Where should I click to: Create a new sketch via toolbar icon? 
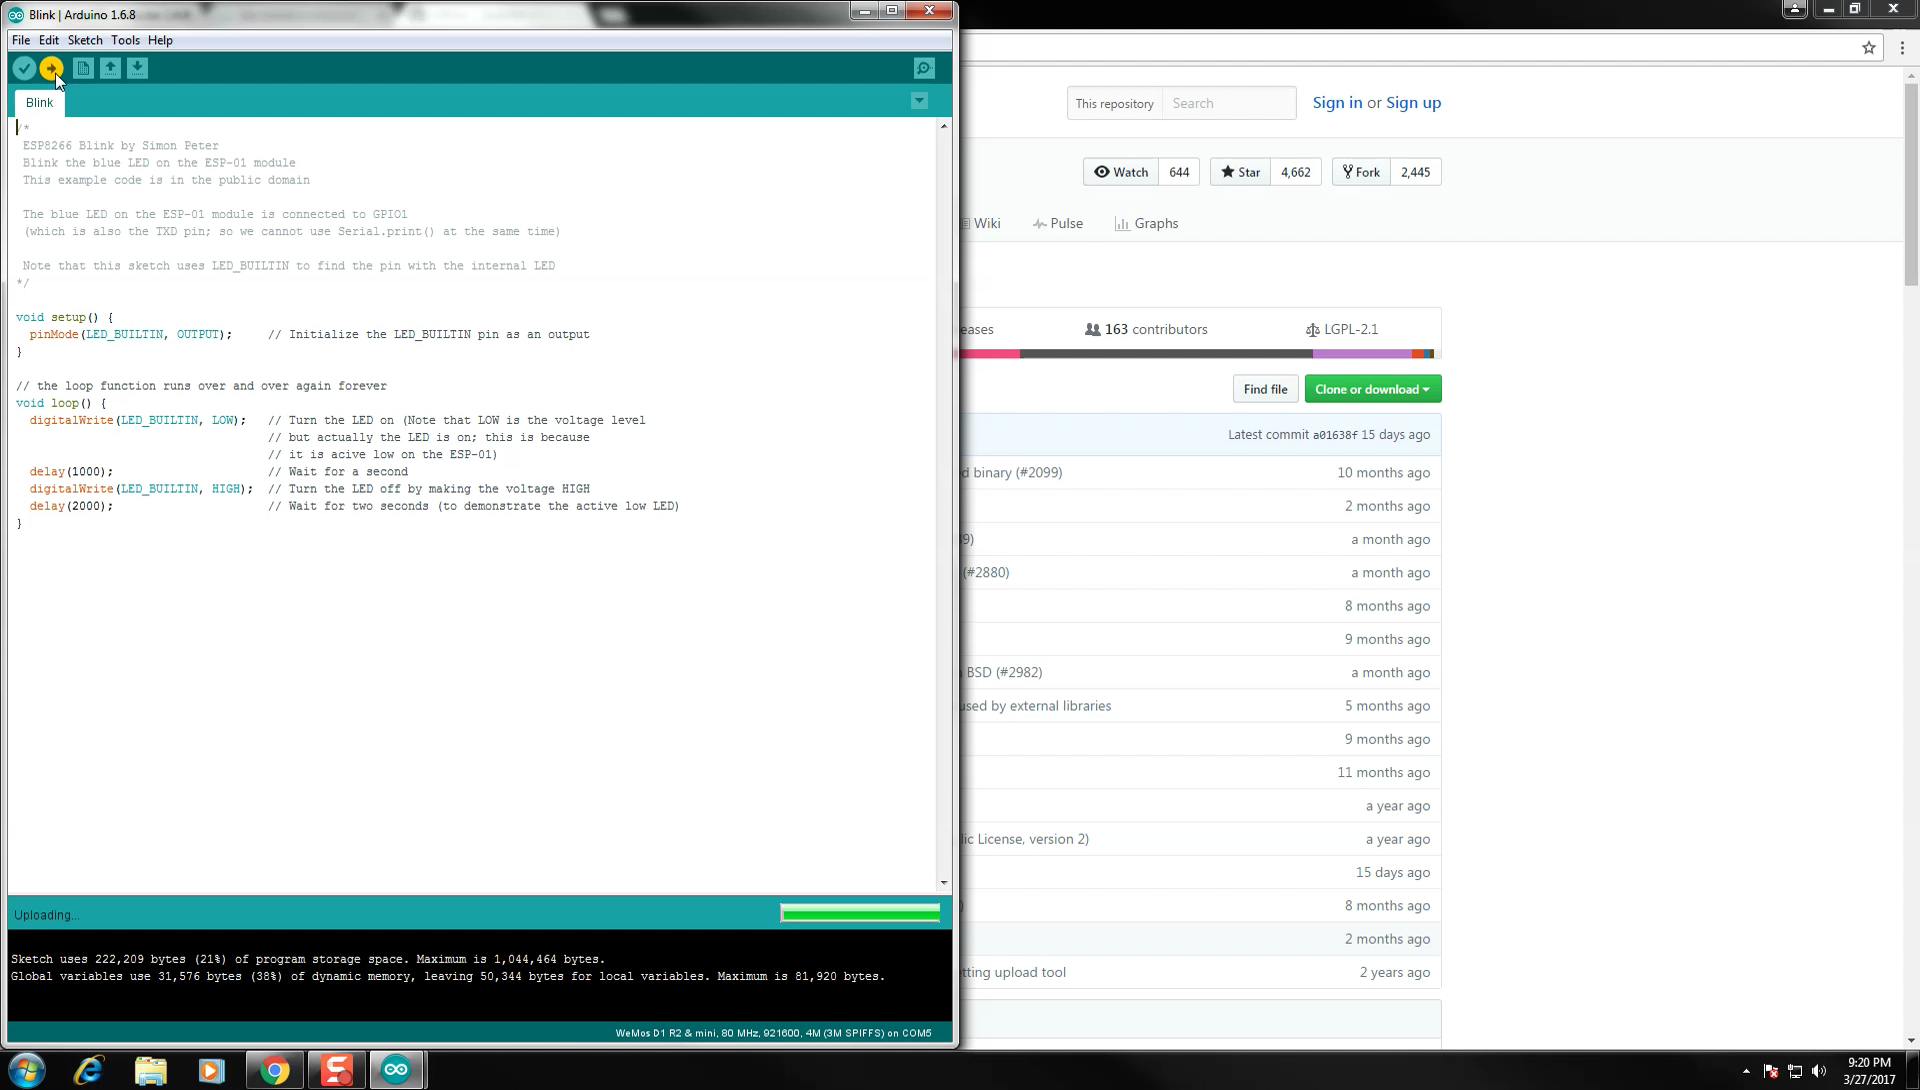point(83,68)
